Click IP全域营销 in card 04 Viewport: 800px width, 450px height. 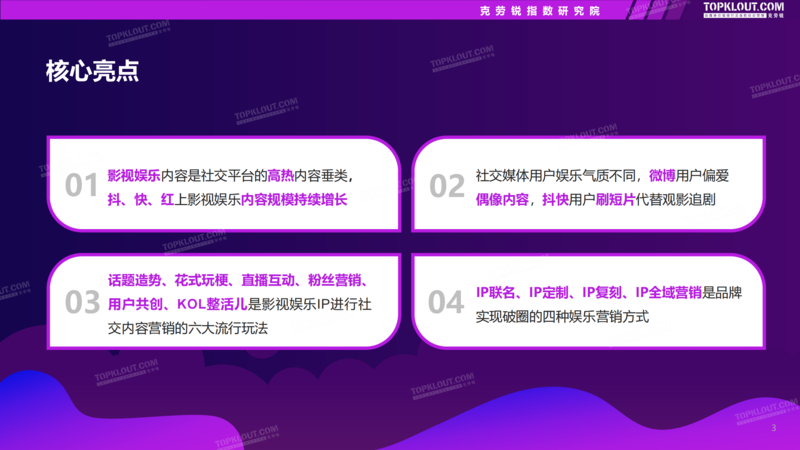(x=668, y=292)
